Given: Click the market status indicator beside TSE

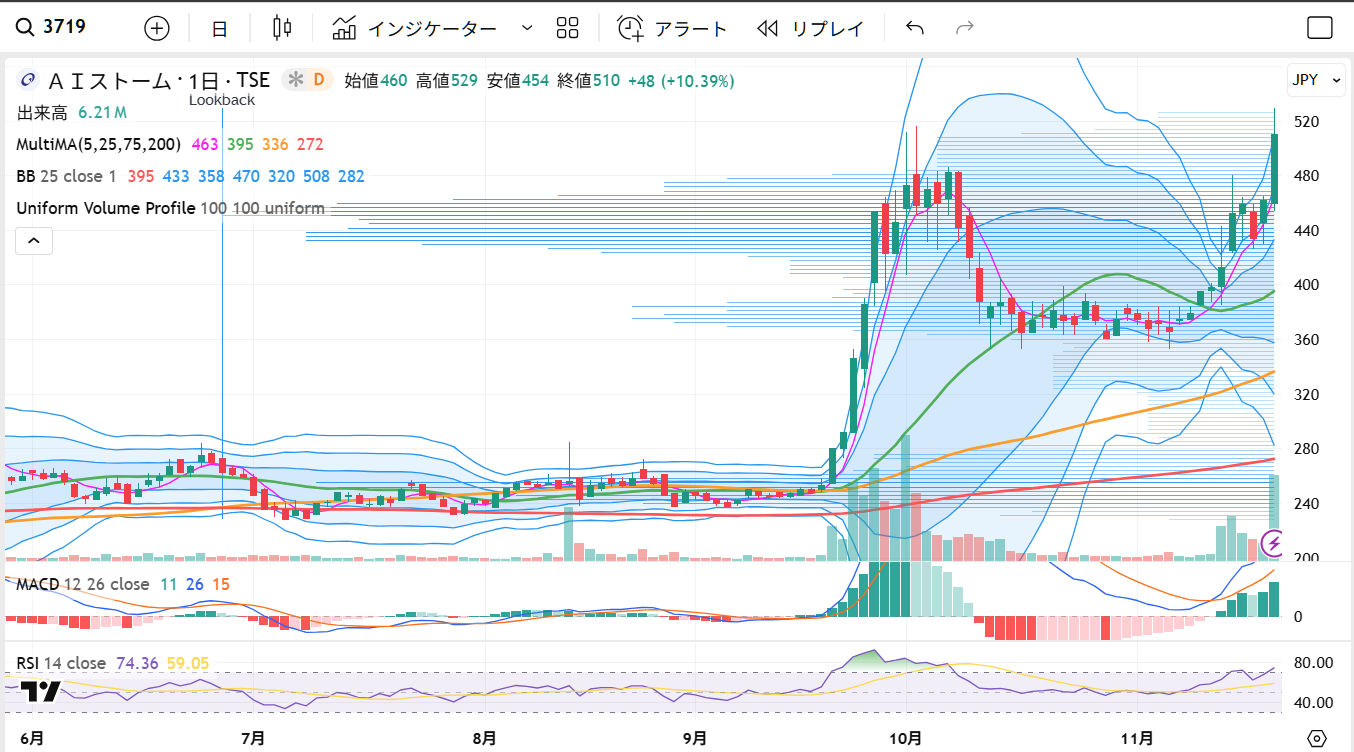Looking at the screenshot, I should point(295,80).
